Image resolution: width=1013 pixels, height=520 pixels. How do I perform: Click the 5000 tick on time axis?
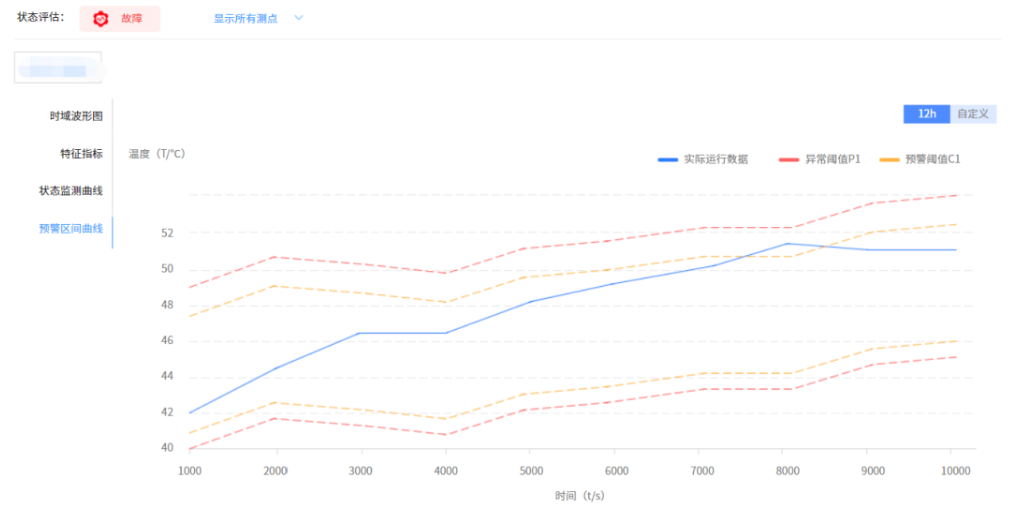tap(531, 470)
